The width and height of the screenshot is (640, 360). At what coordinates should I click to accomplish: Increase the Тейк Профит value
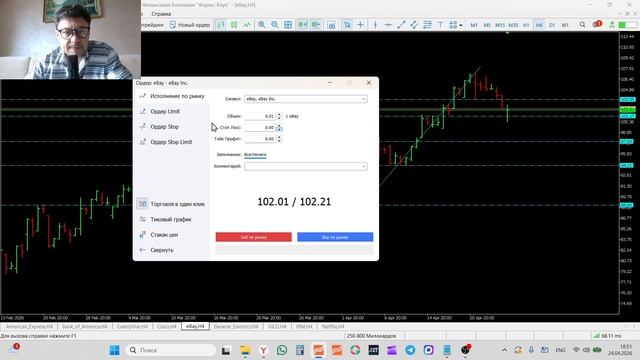click(279, 137)
